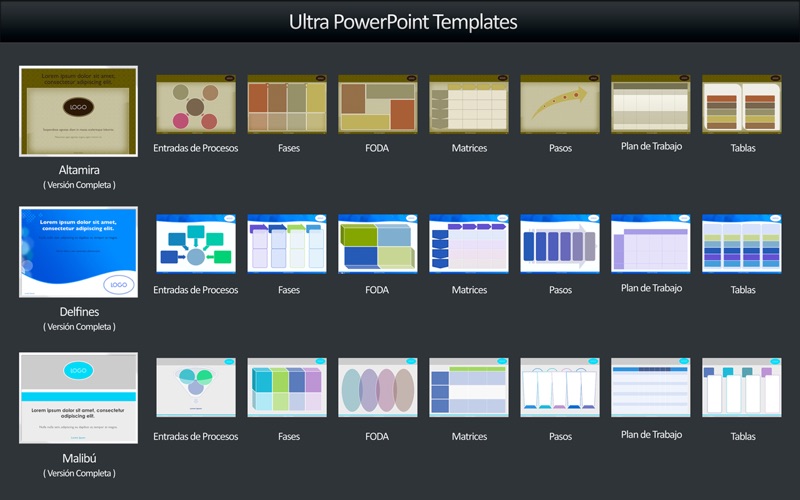
Task: Click "Plan de Trabajo" label in Malibú row
Action: point(652,435)
